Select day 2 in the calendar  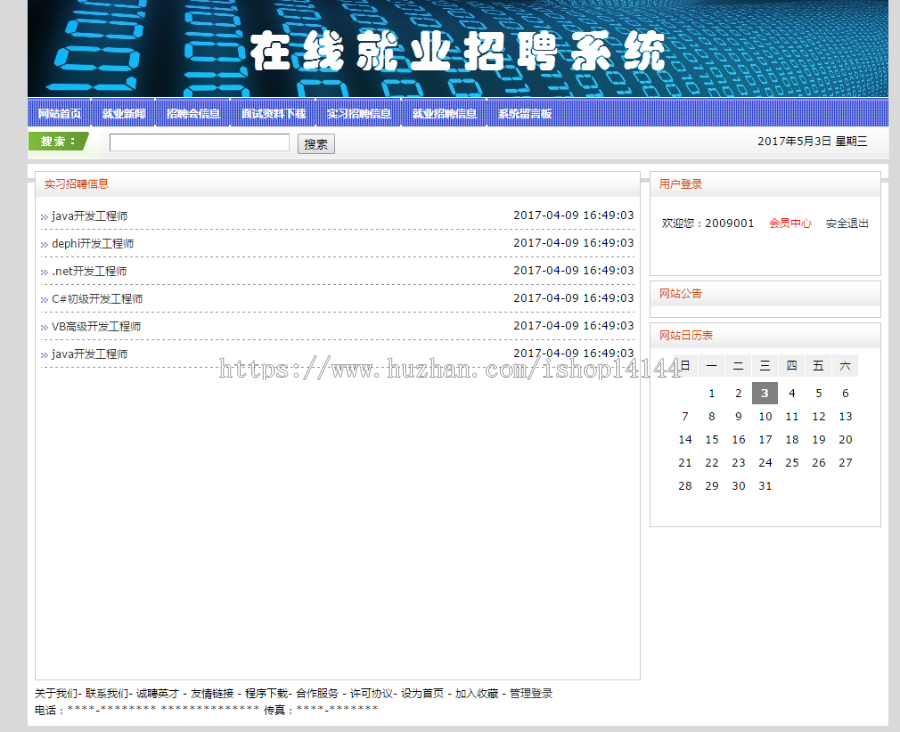pos(739,393)
